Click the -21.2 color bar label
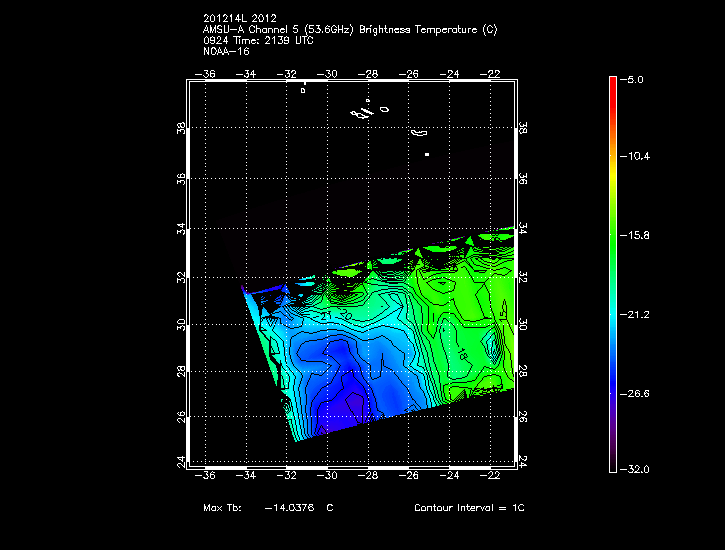Image resolution: width=725 pixels, height=550 pixels. [x=636, y=314]
